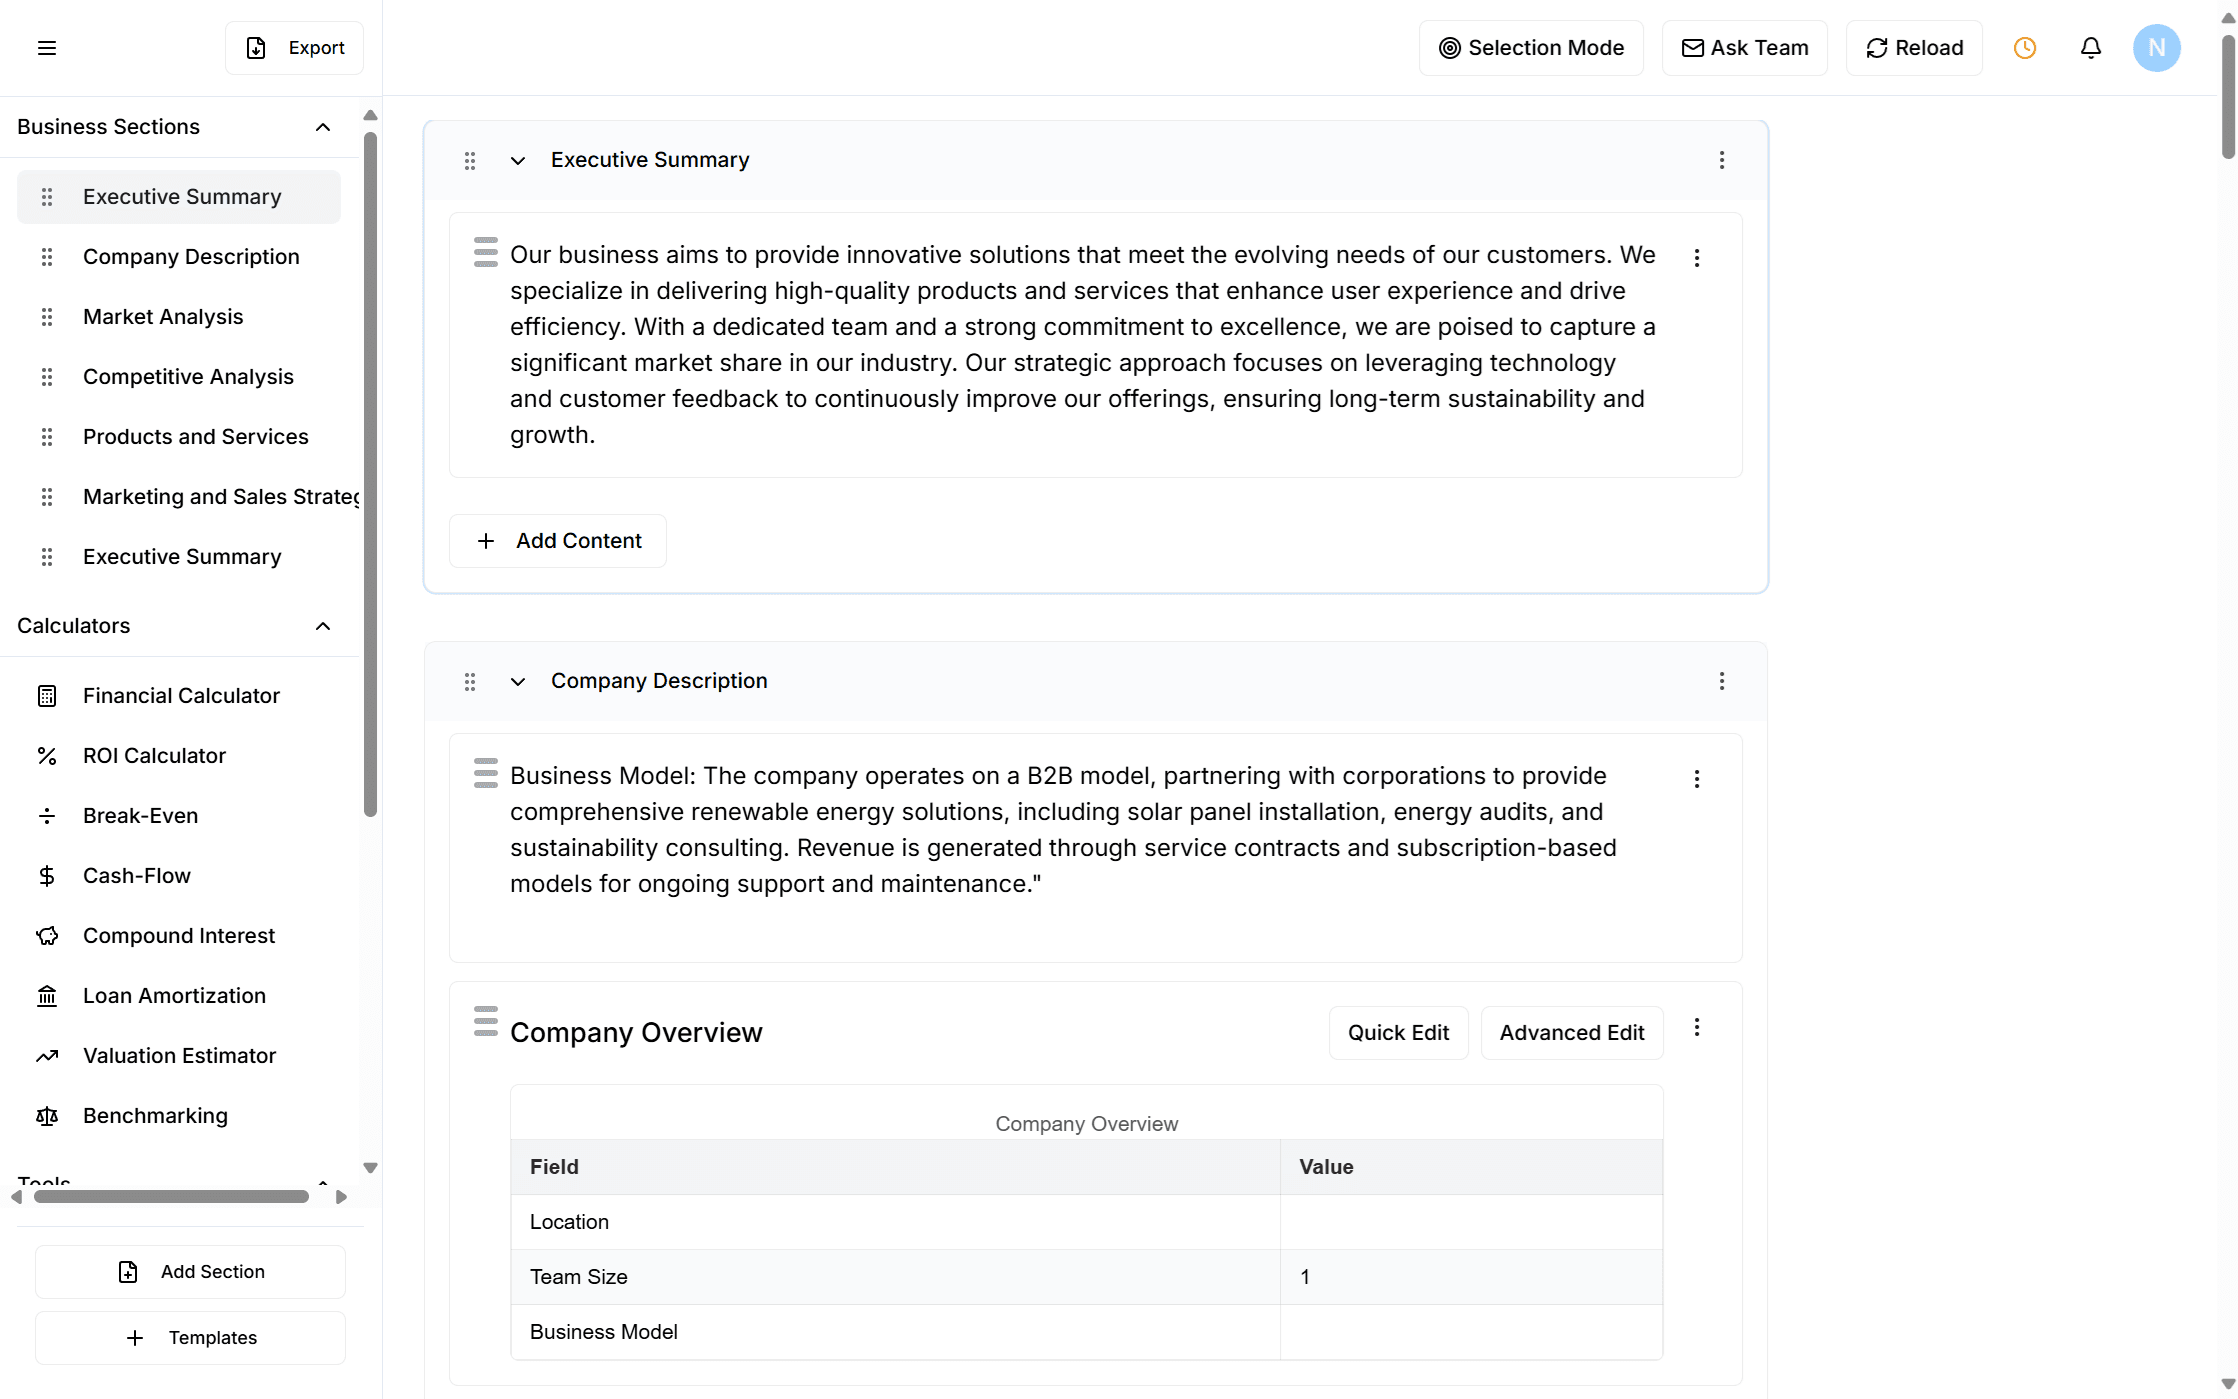Click Add Content in Executive Summary
The image size is (2238, 1399).
tap(558, 540)
